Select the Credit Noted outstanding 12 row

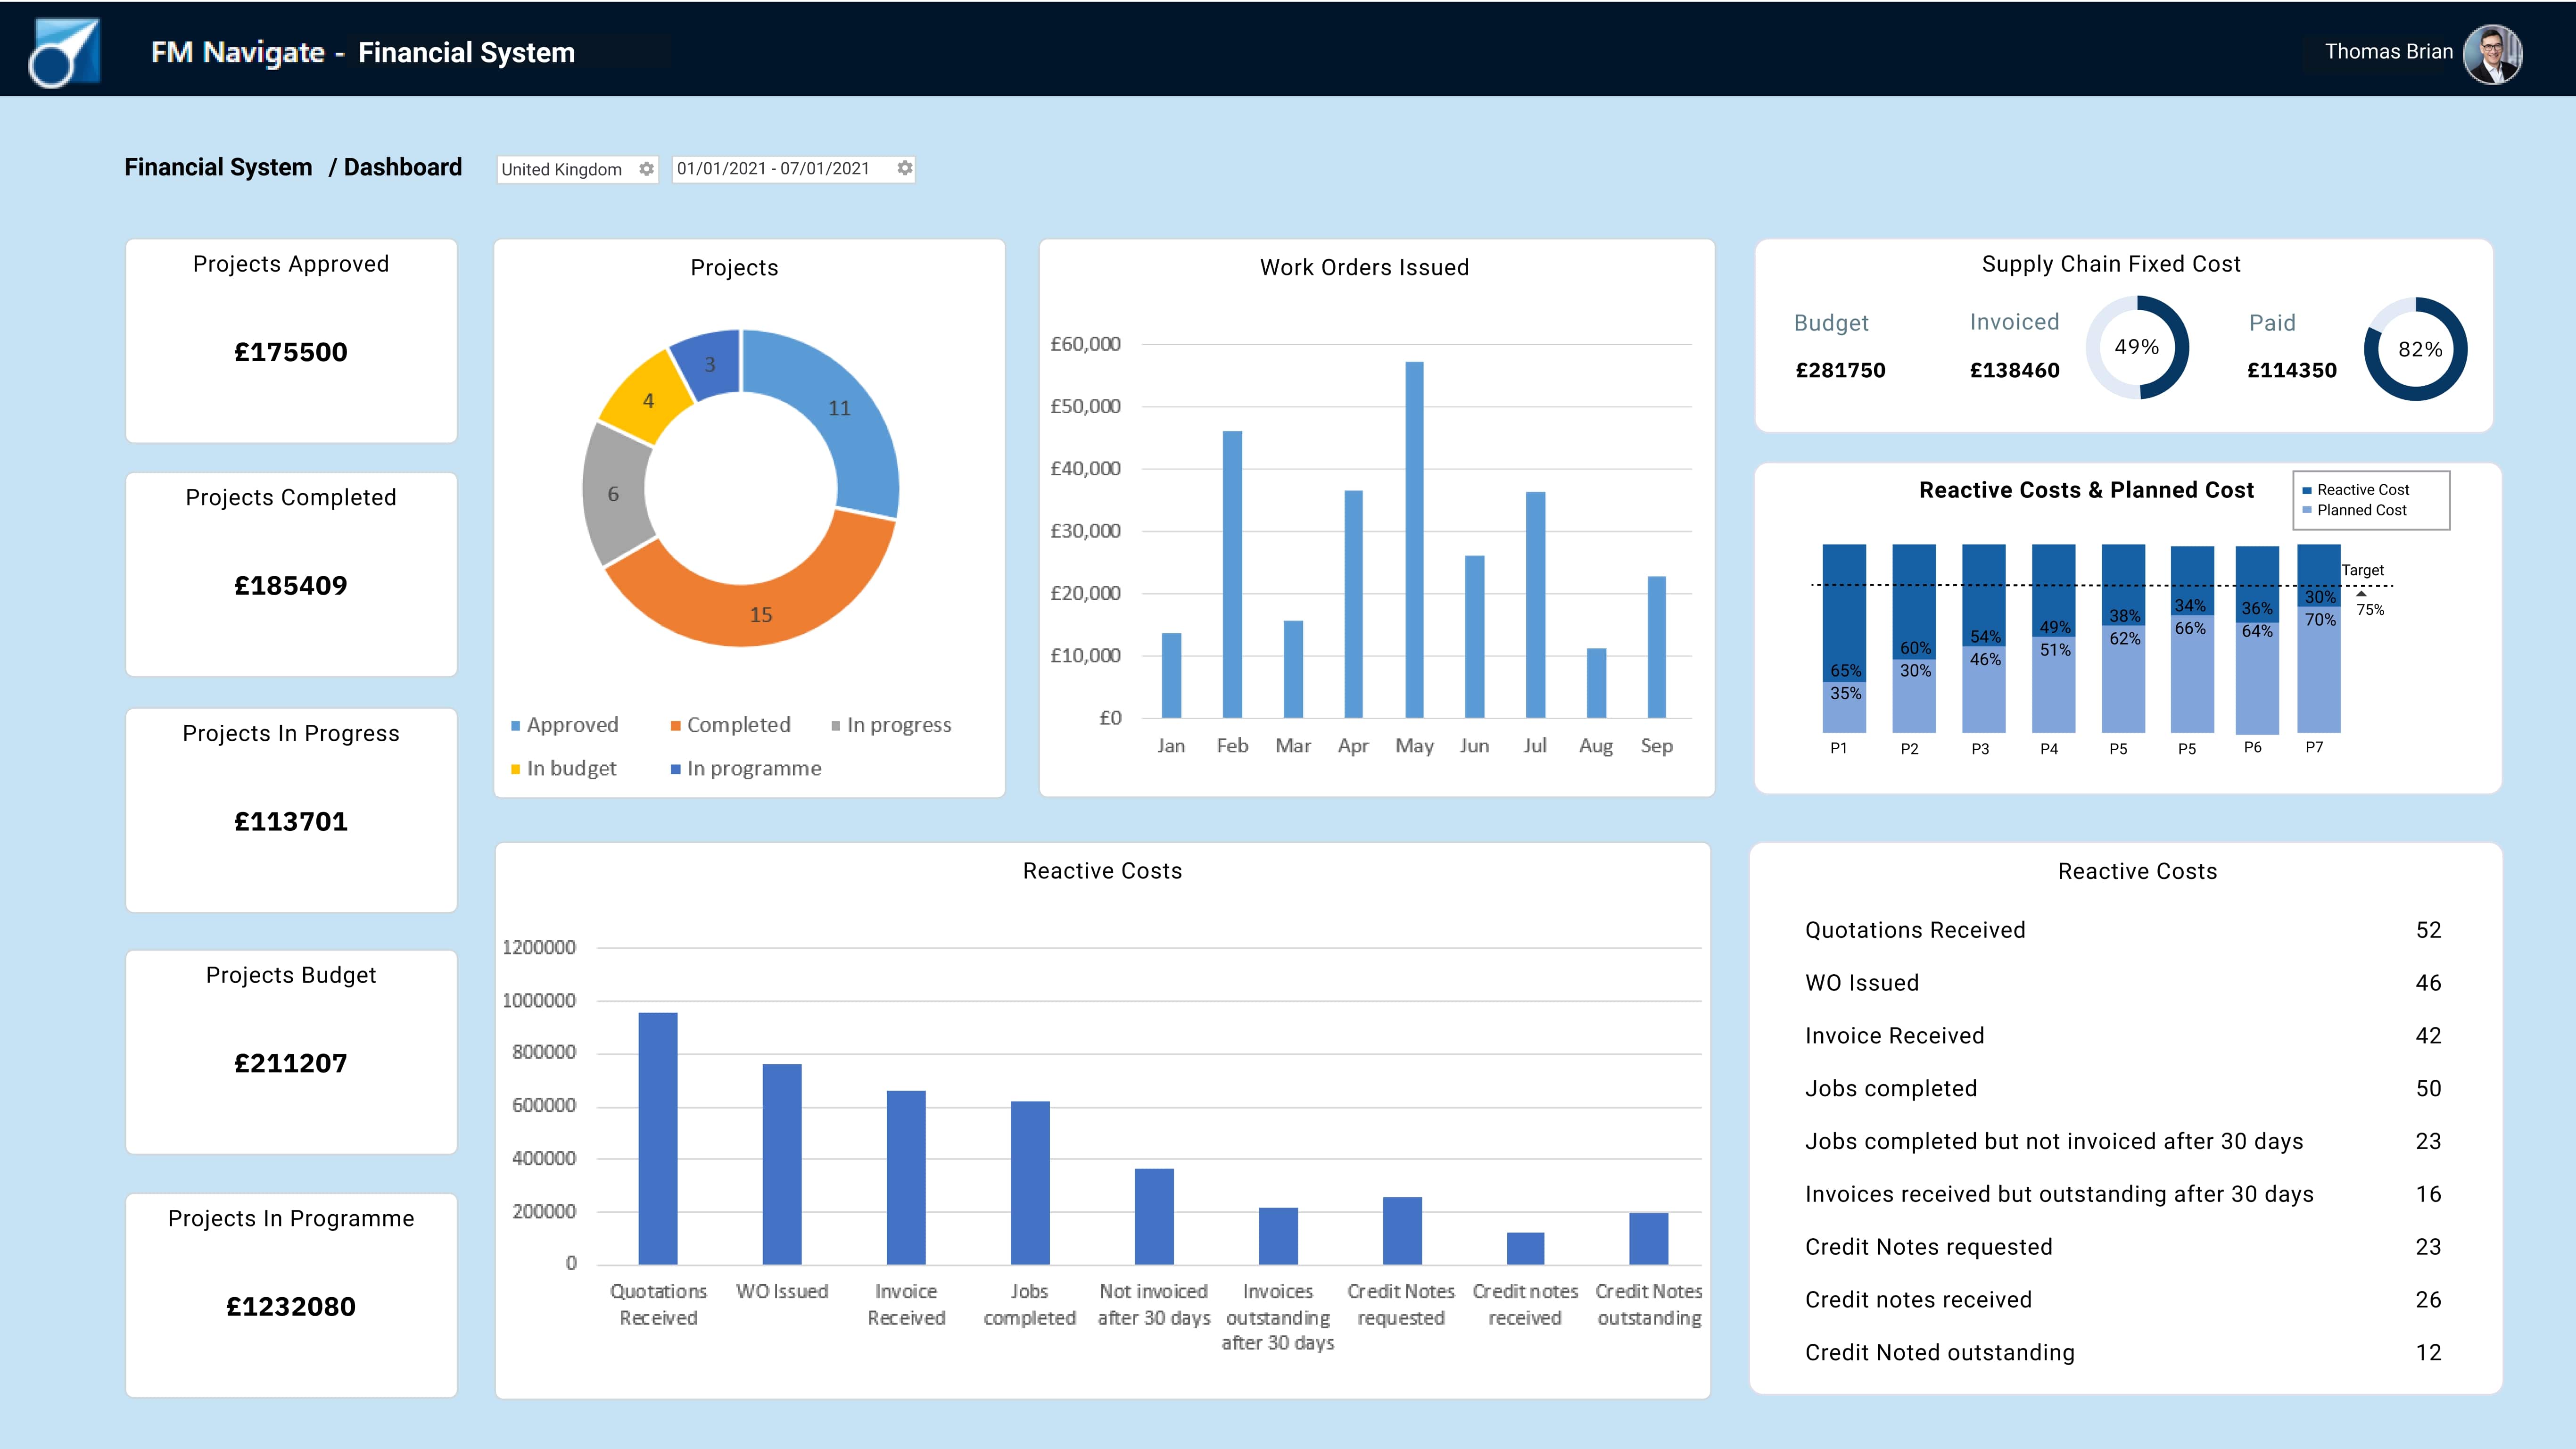[x=2122, y=1353]
